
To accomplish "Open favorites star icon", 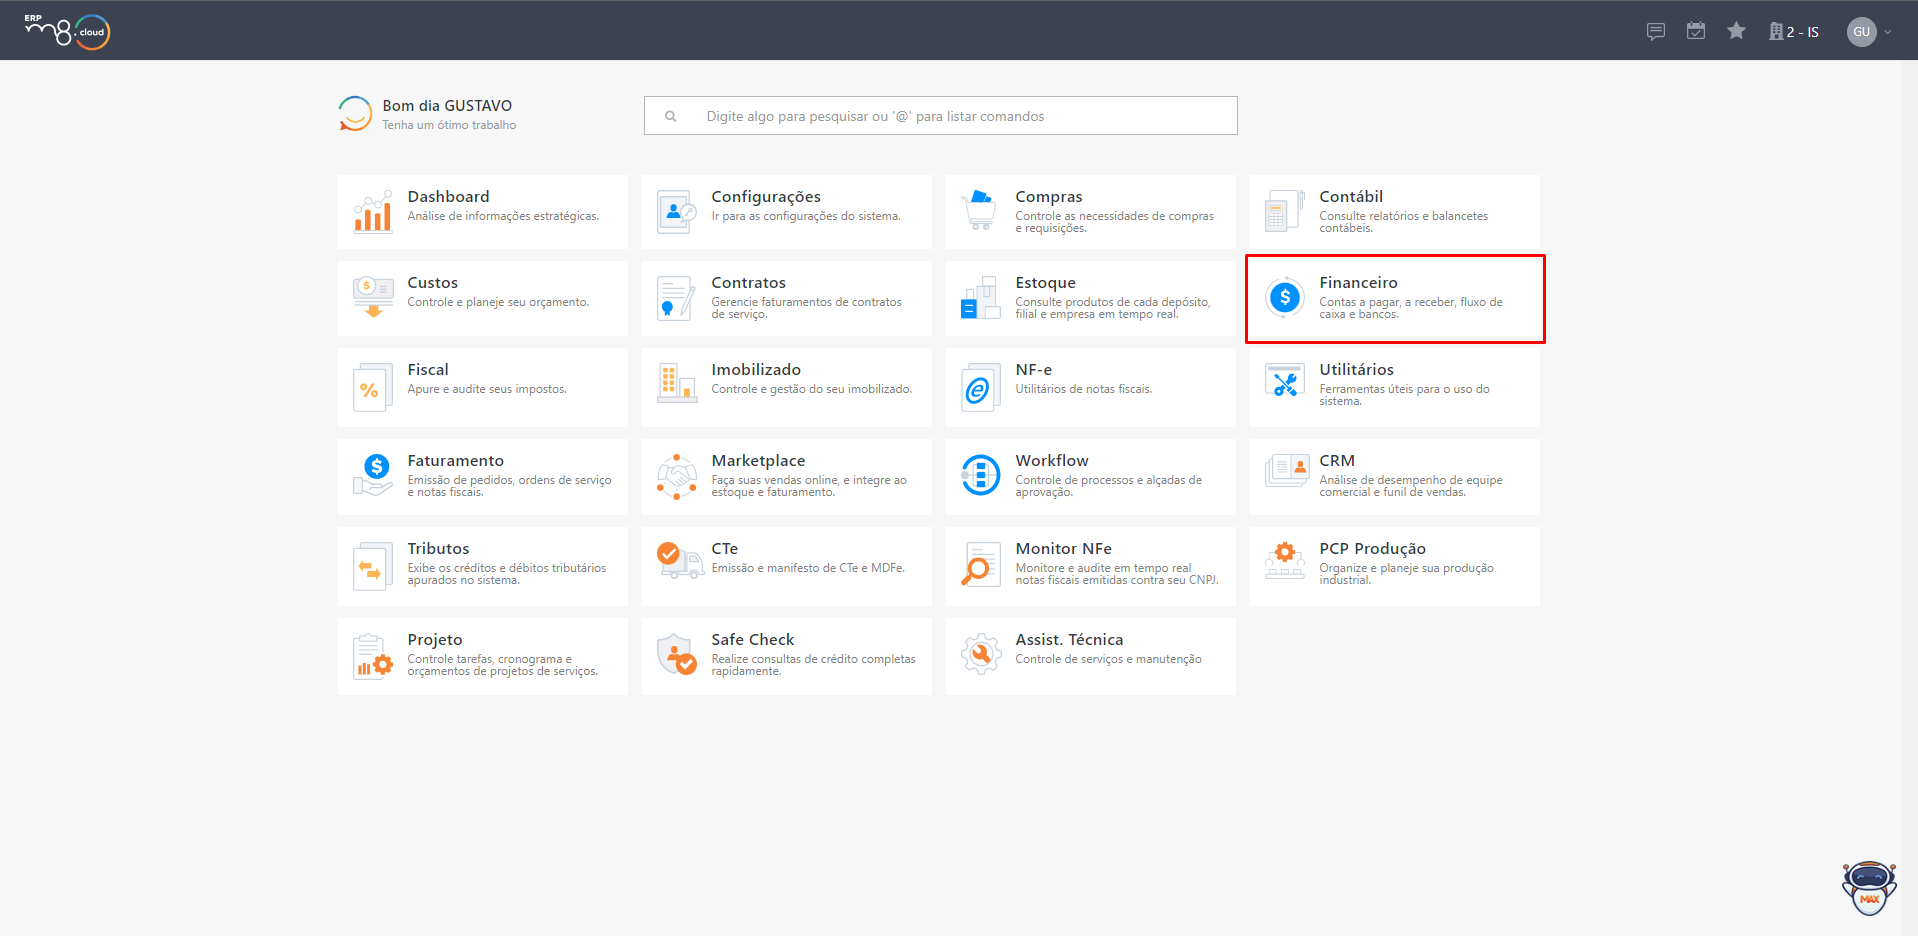I will (1736, 31).
